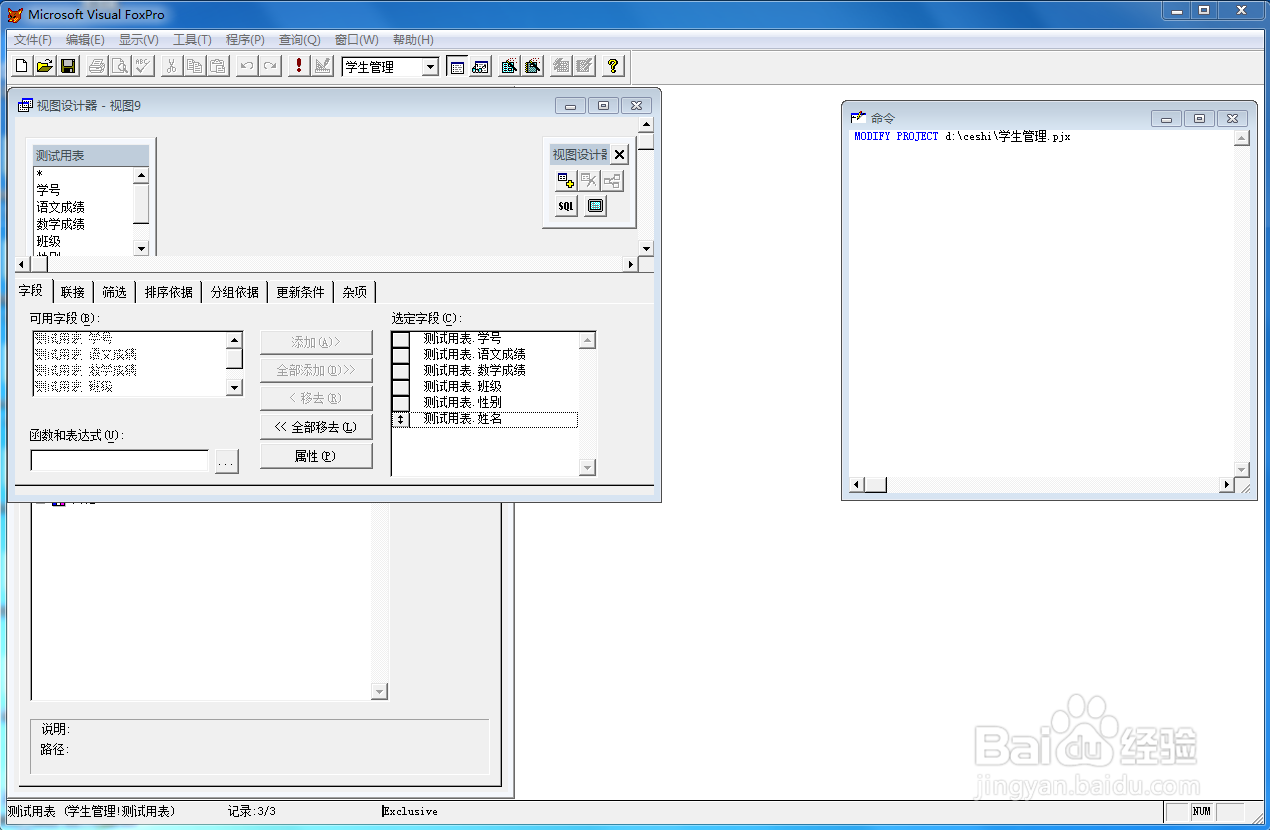Run the query with red exclamation icon
The image size is (1270, 830).
(299, 67)
